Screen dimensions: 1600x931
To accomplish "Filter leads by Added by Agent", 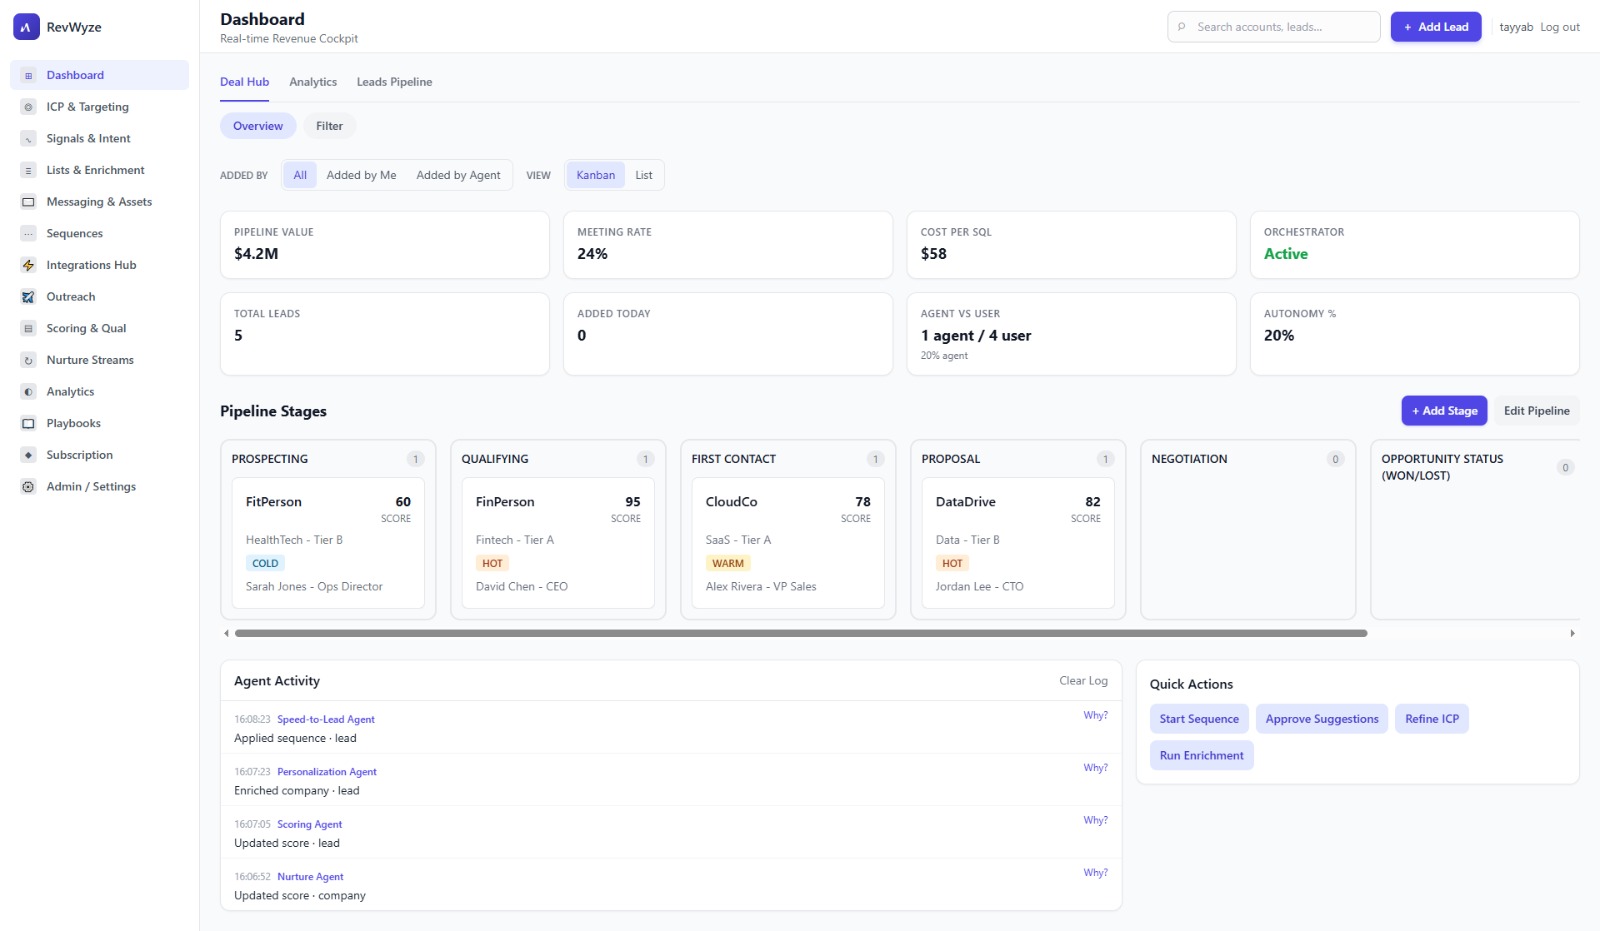I will (458, 175).
